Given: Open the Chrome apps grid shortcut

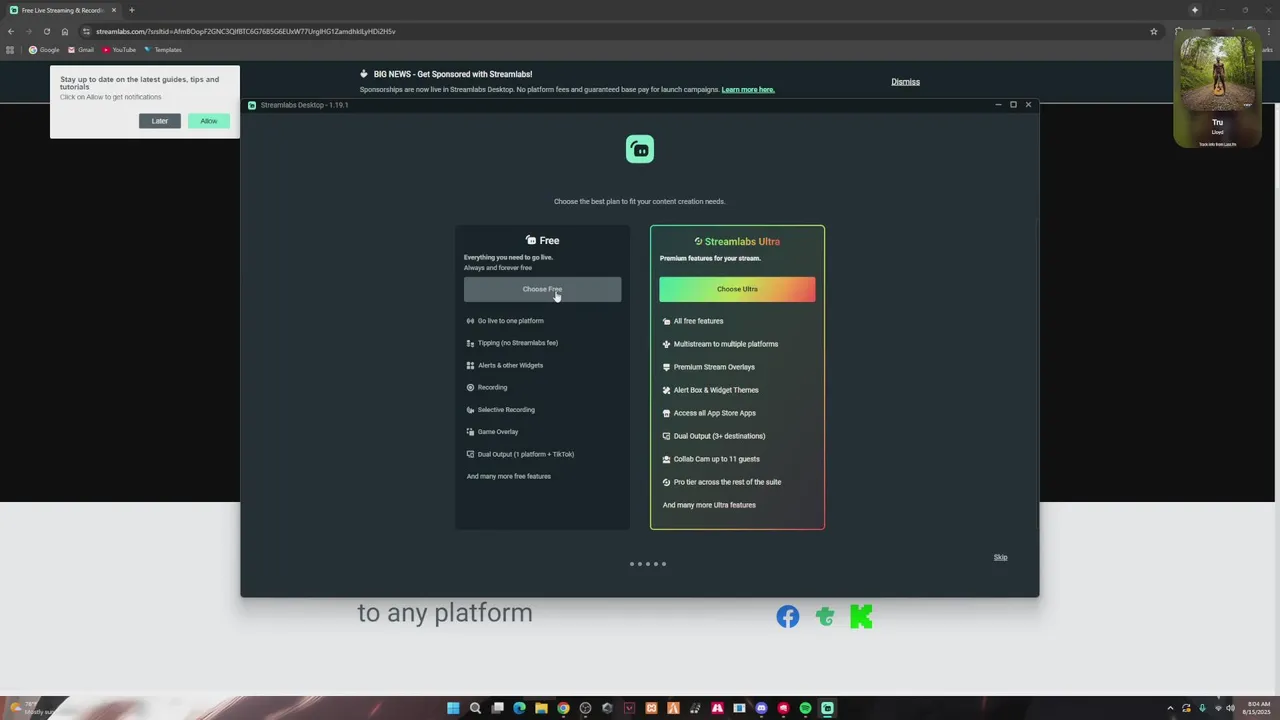Looking at the screenshot, I should tap(11, 50).
